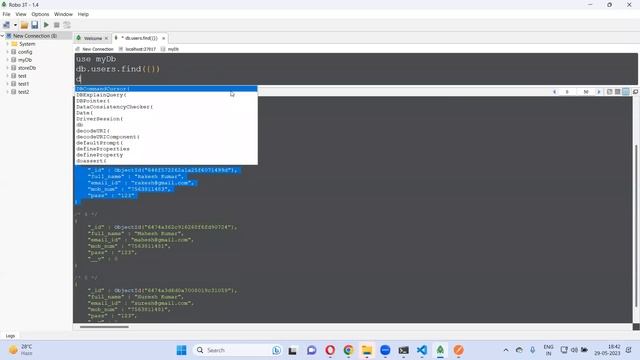This screenshot has height=360, width=640.
Task: Choose defineProperties autocomplete suggestion
Action: point(166,149)
